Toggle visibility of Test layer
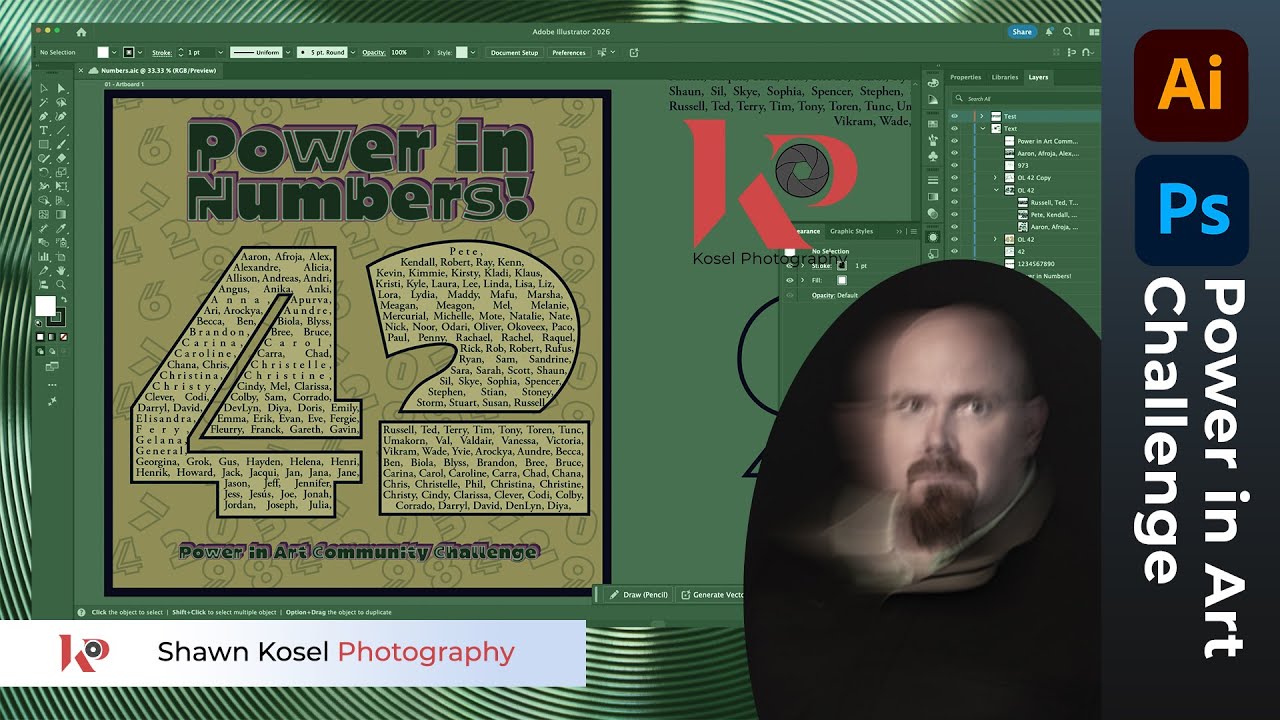This screenshot has width=1280, height=720. coord(954,116)
